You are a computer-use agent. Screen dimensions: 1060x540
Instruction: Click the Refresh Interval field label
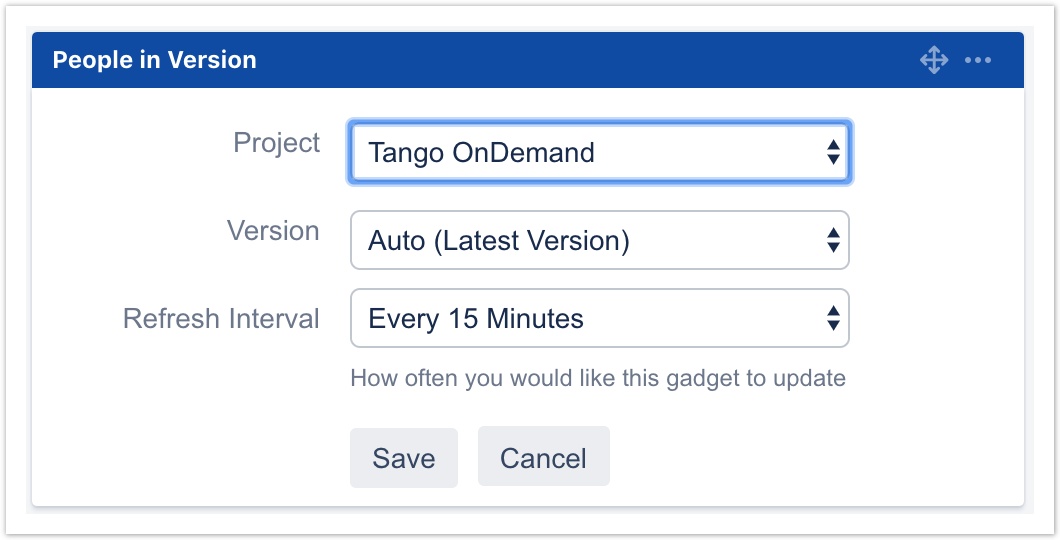pyautogui.click(x=221, y=319)
